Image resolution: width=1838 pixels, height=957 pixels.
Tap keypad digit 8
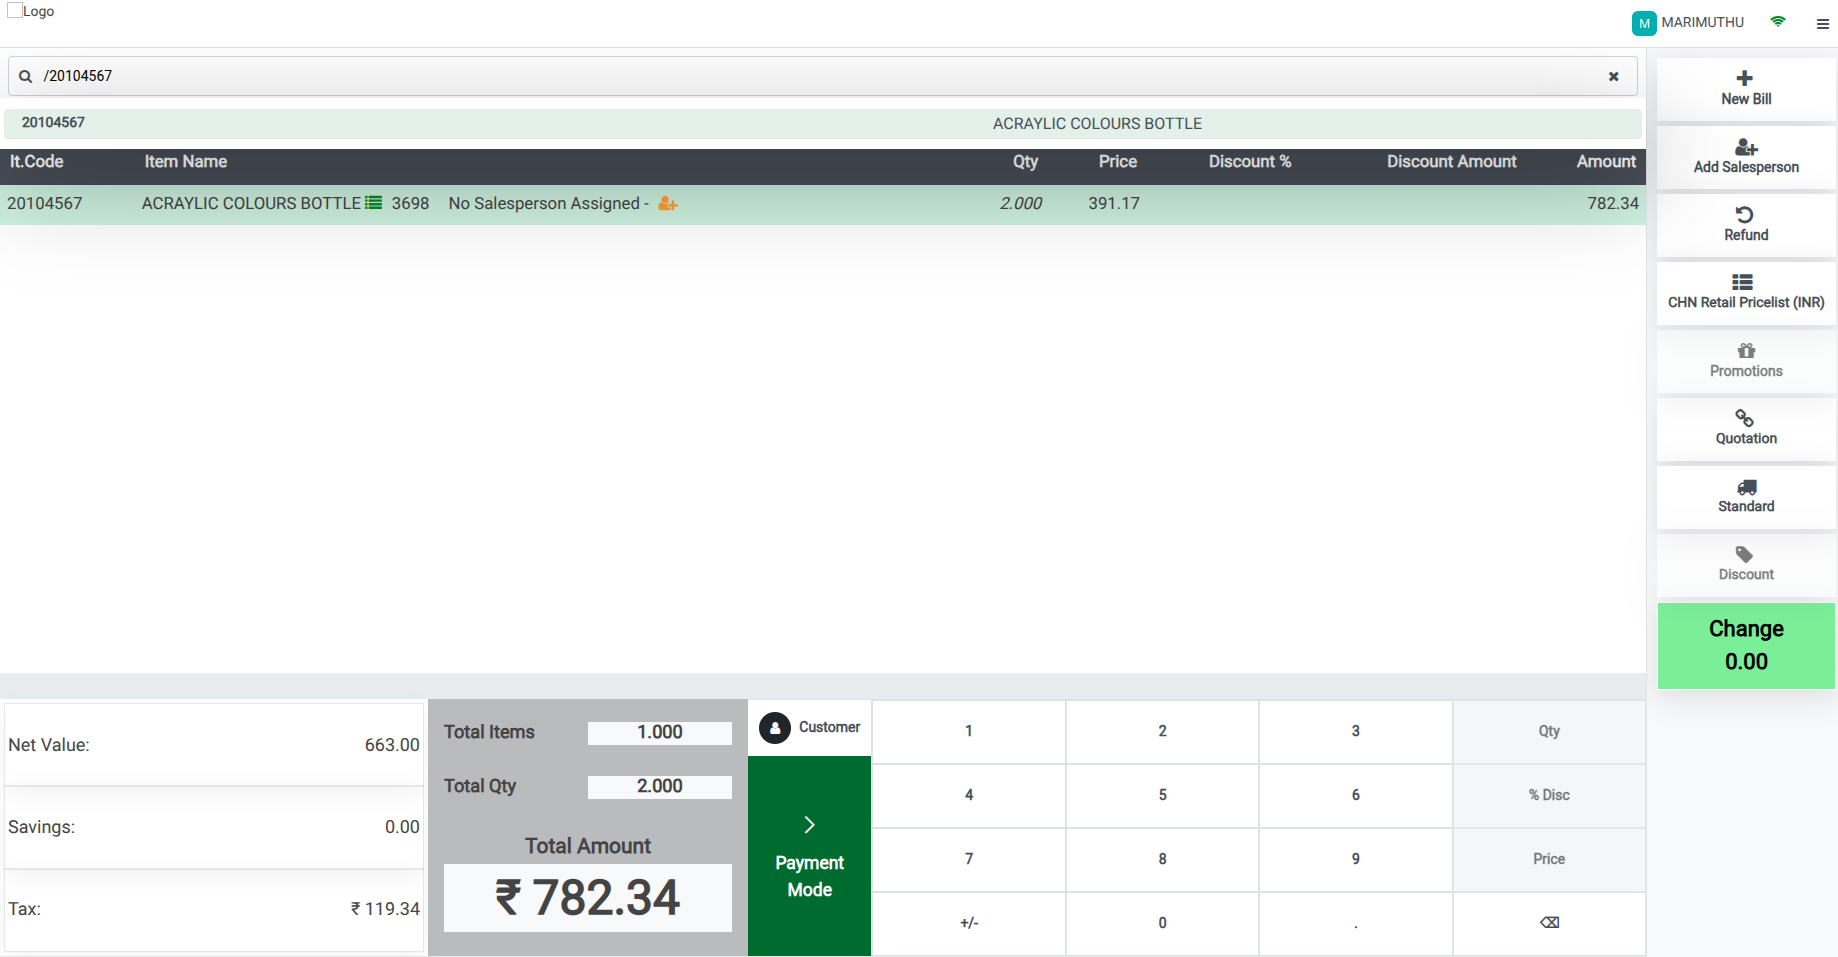(x=1162, y=859)
